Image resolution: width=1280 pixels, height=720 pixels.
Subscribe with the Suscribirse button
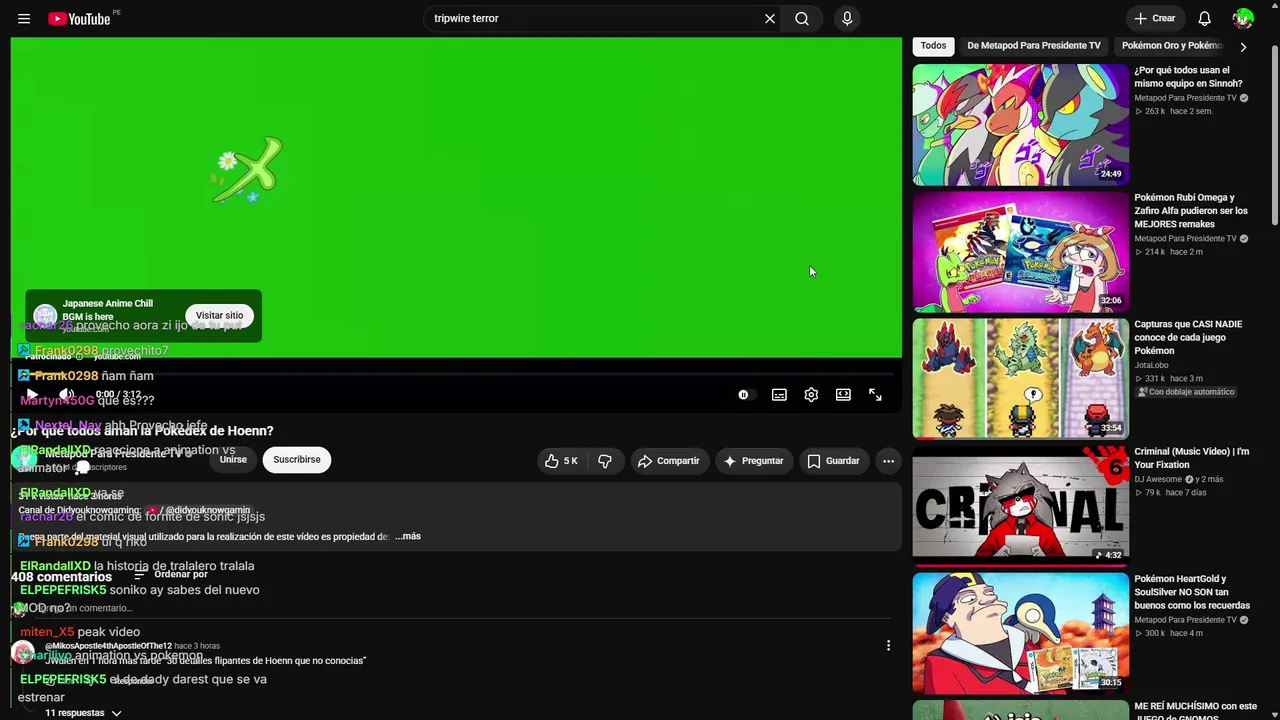click(297, 460)
